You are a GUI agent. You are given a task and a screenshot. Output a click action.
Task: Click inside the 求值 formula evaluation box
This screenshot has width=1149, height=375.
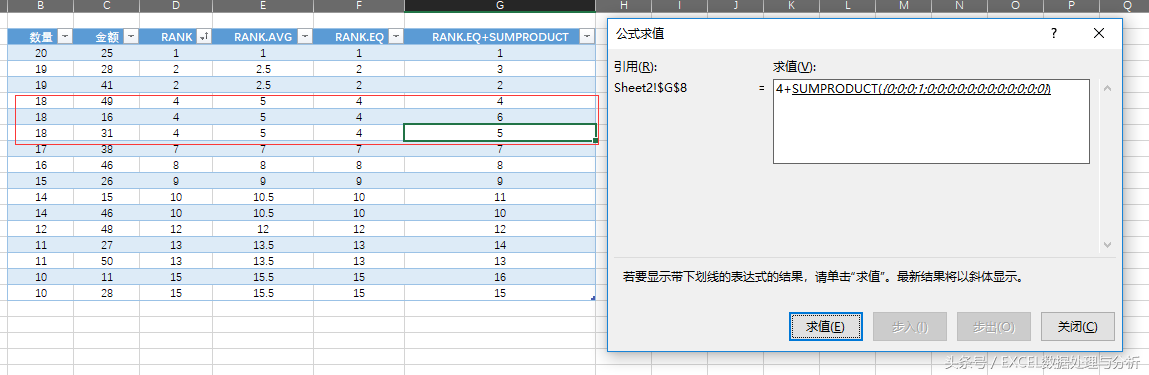(931, 122)
